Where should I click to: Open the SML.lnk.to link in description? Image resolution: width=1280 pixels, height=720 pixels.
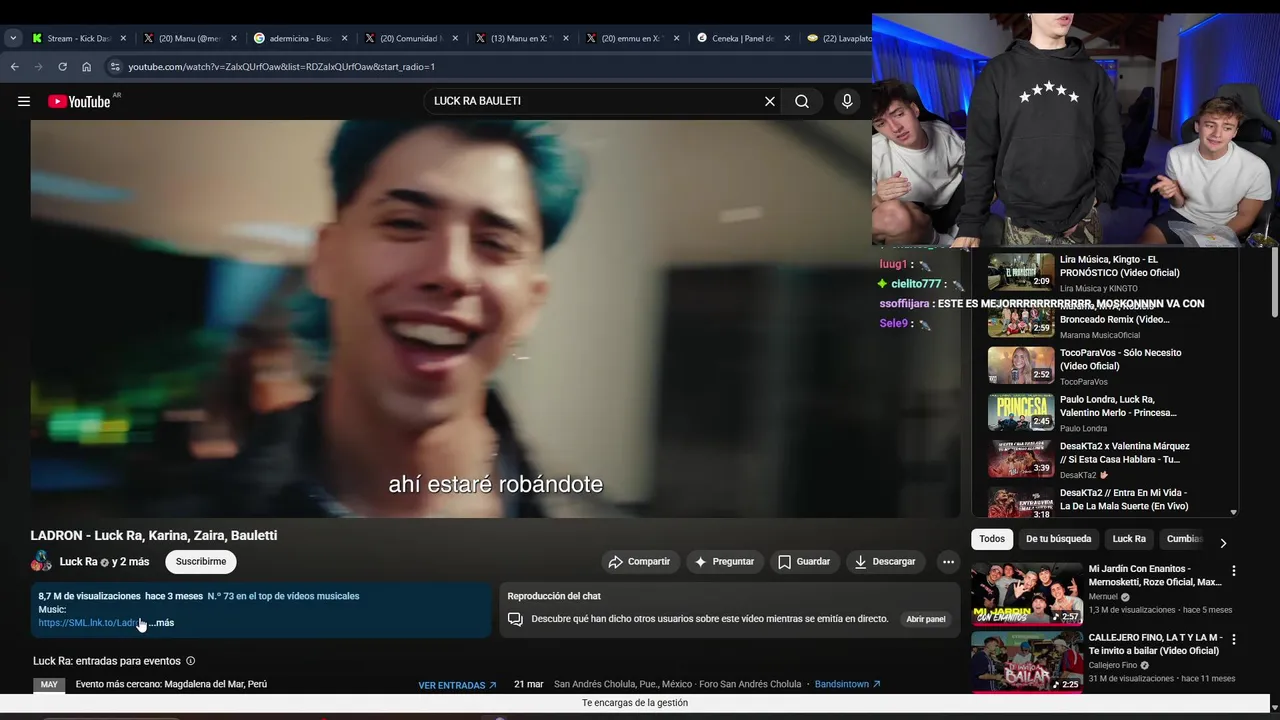coord(91,623)
